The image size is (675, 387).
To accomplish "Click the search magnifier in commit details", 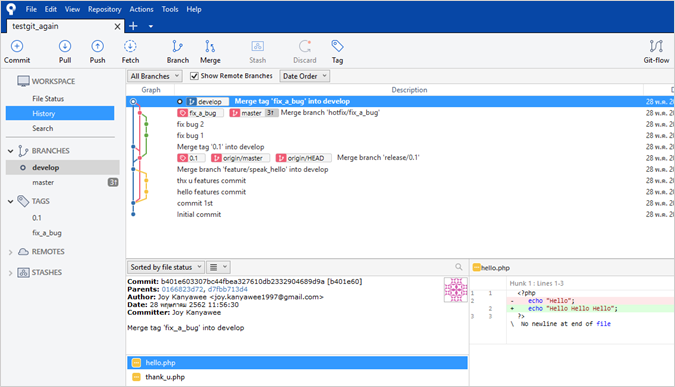I will 459,267.
